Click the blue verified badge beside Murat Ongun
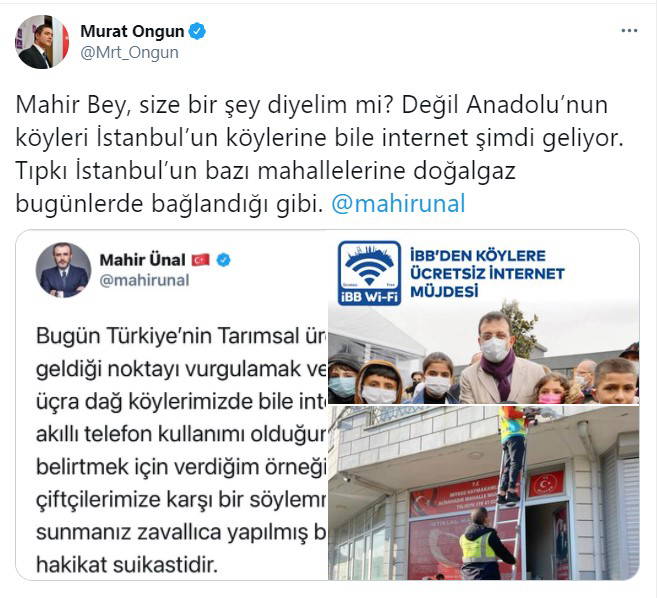The image size is (659, 598). click(x=197, y=32)
